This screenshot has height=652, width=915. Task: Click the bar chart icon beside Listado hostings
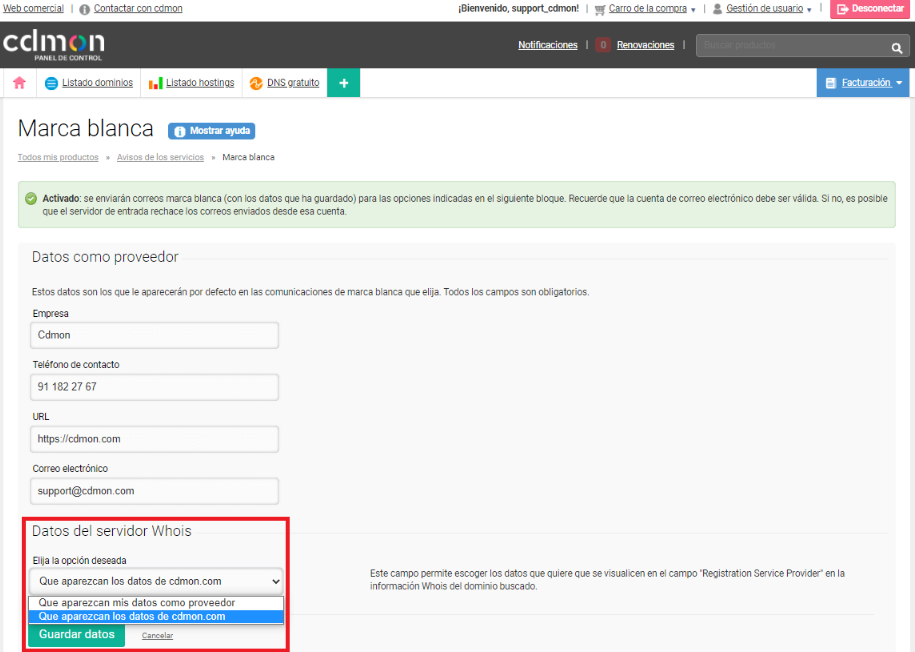pyautogui.click(x=155, y=83)
